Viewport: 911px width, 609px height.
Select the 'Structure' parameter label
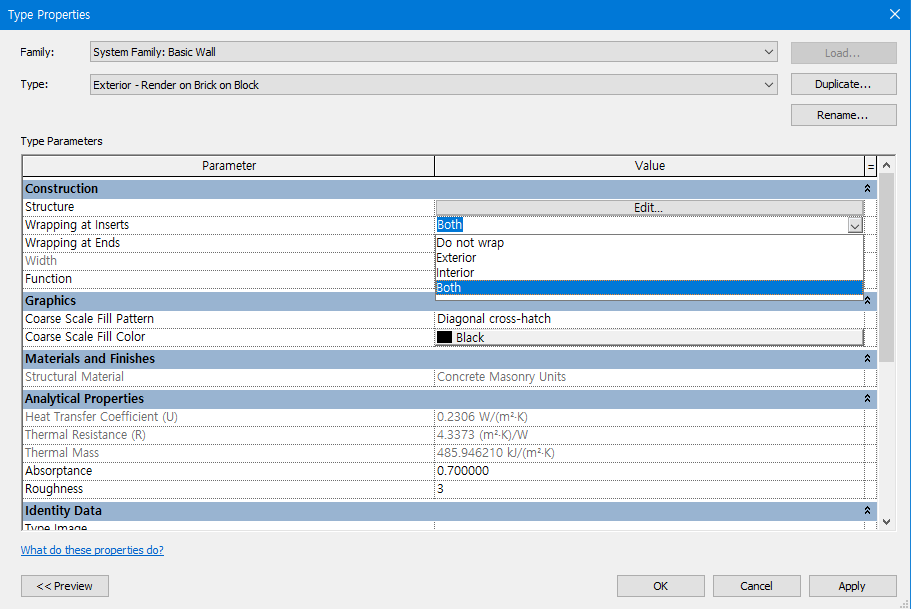[x=49, y=207]
